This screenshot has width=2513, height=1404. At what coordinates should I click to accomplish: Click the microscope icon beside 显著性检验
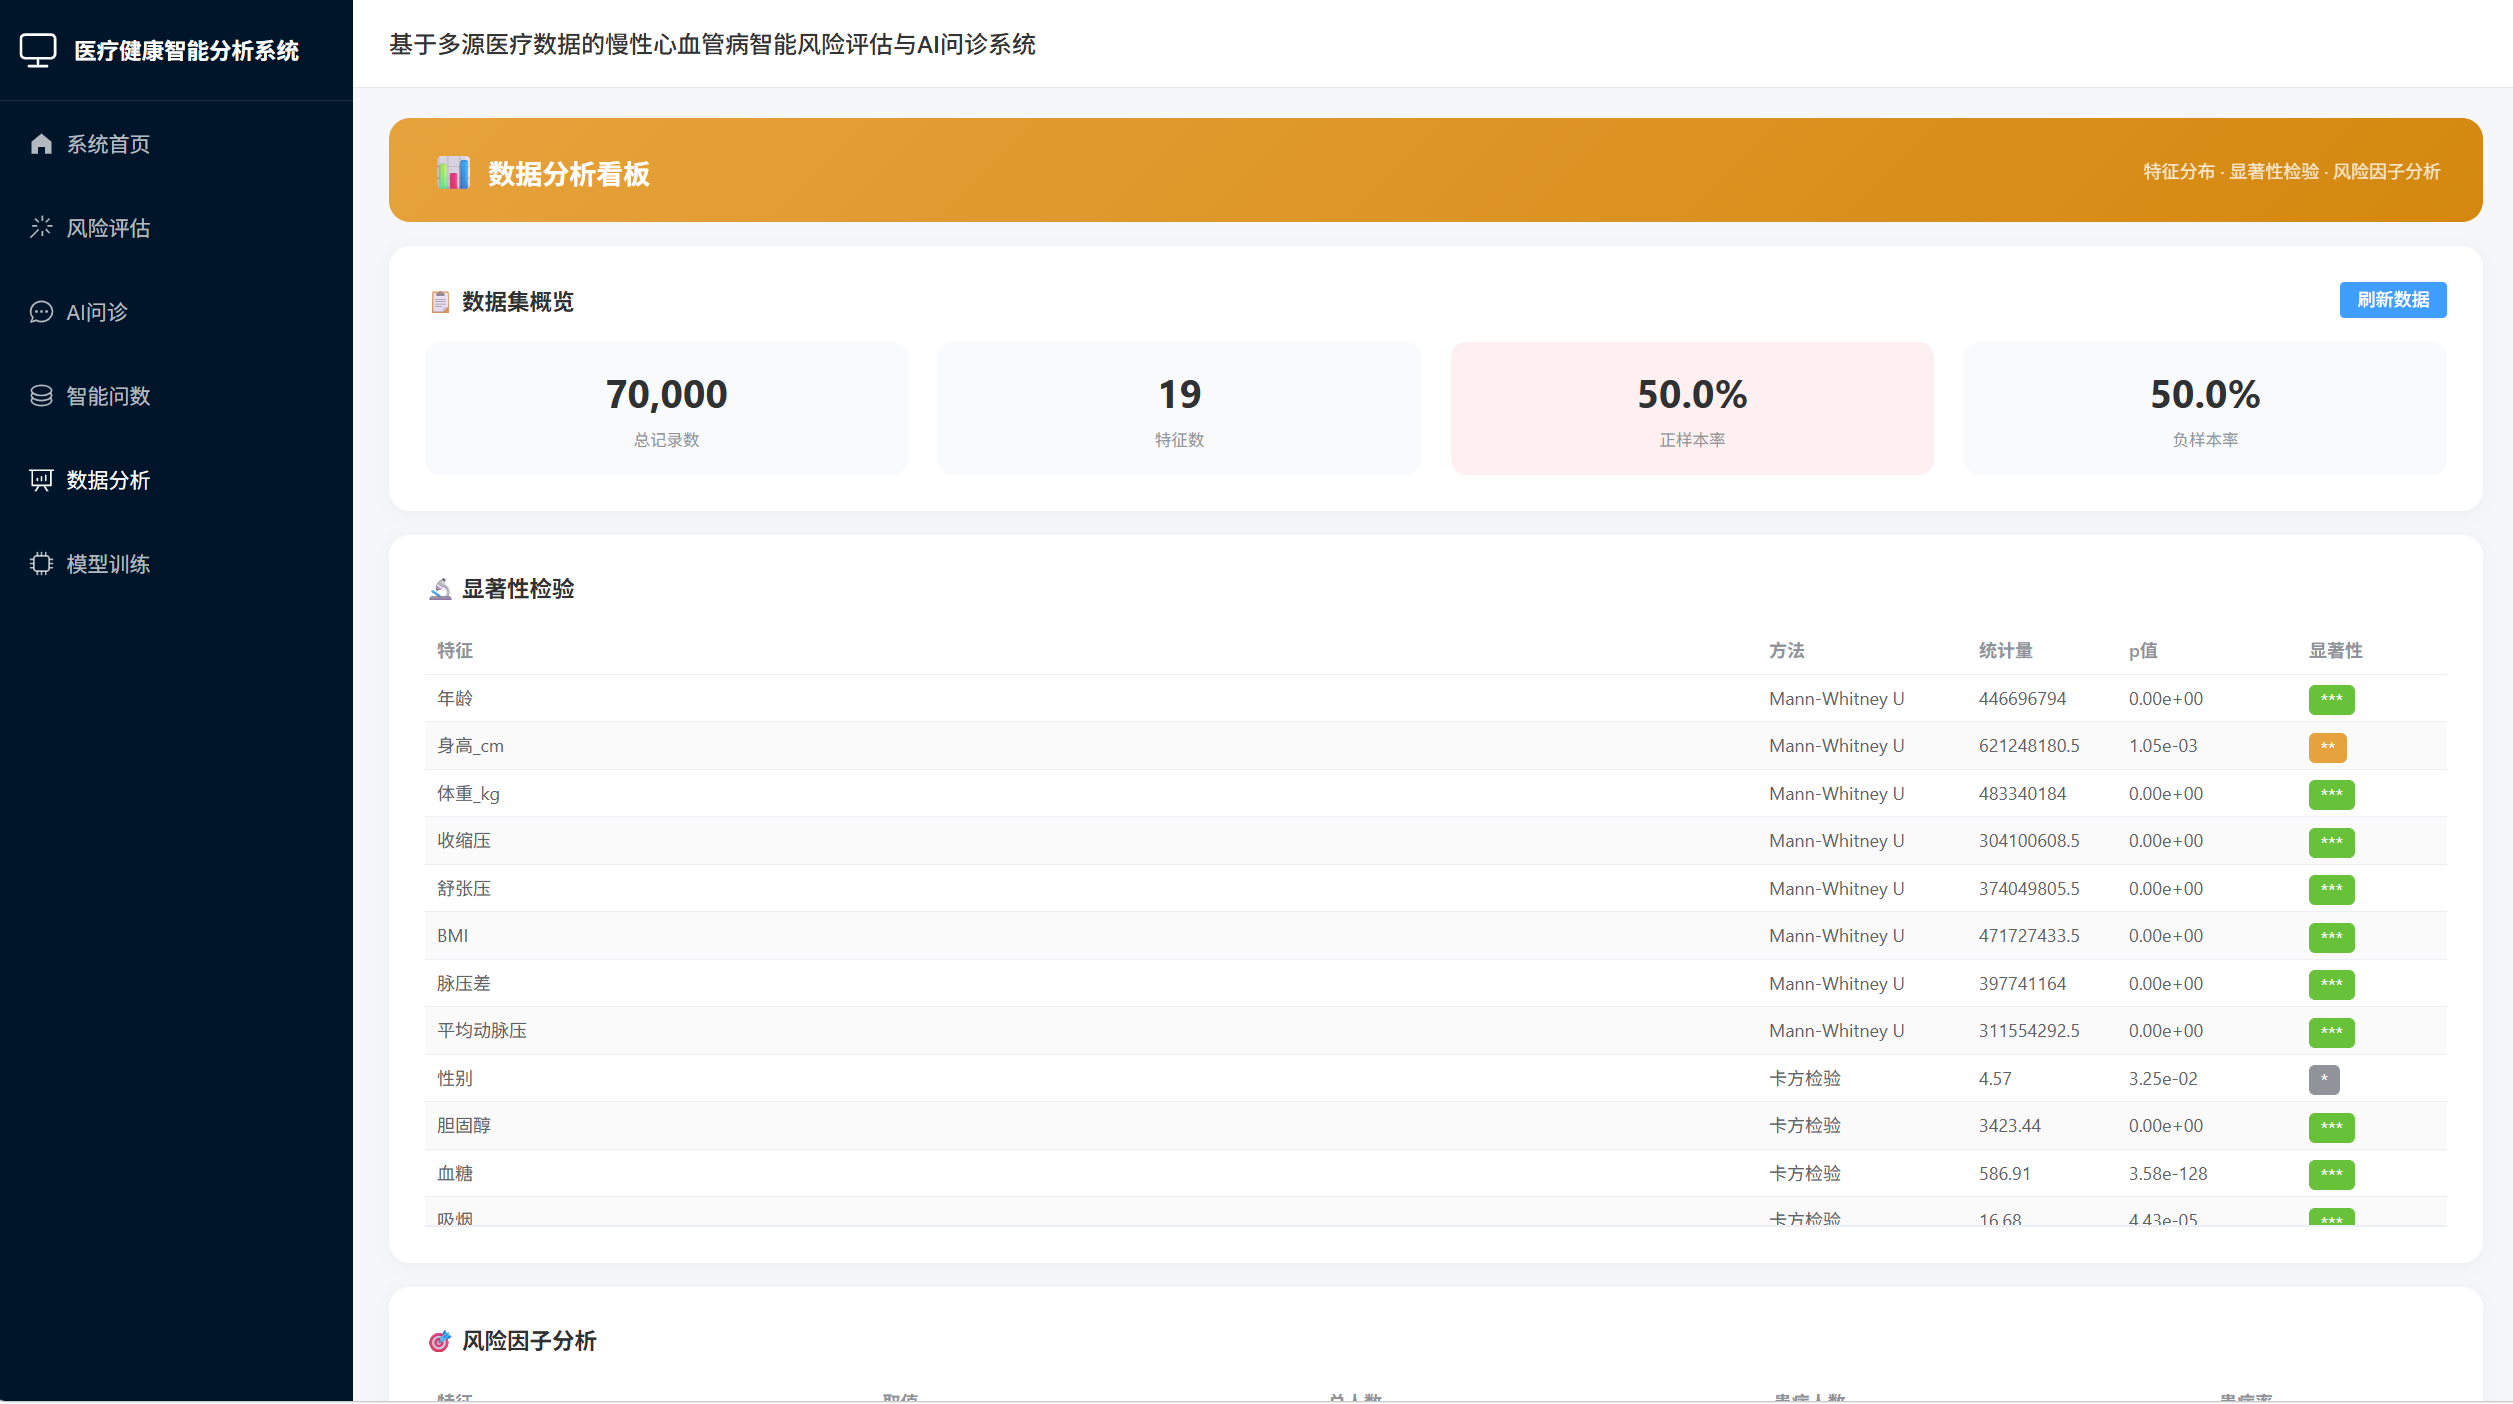point(440,589)
